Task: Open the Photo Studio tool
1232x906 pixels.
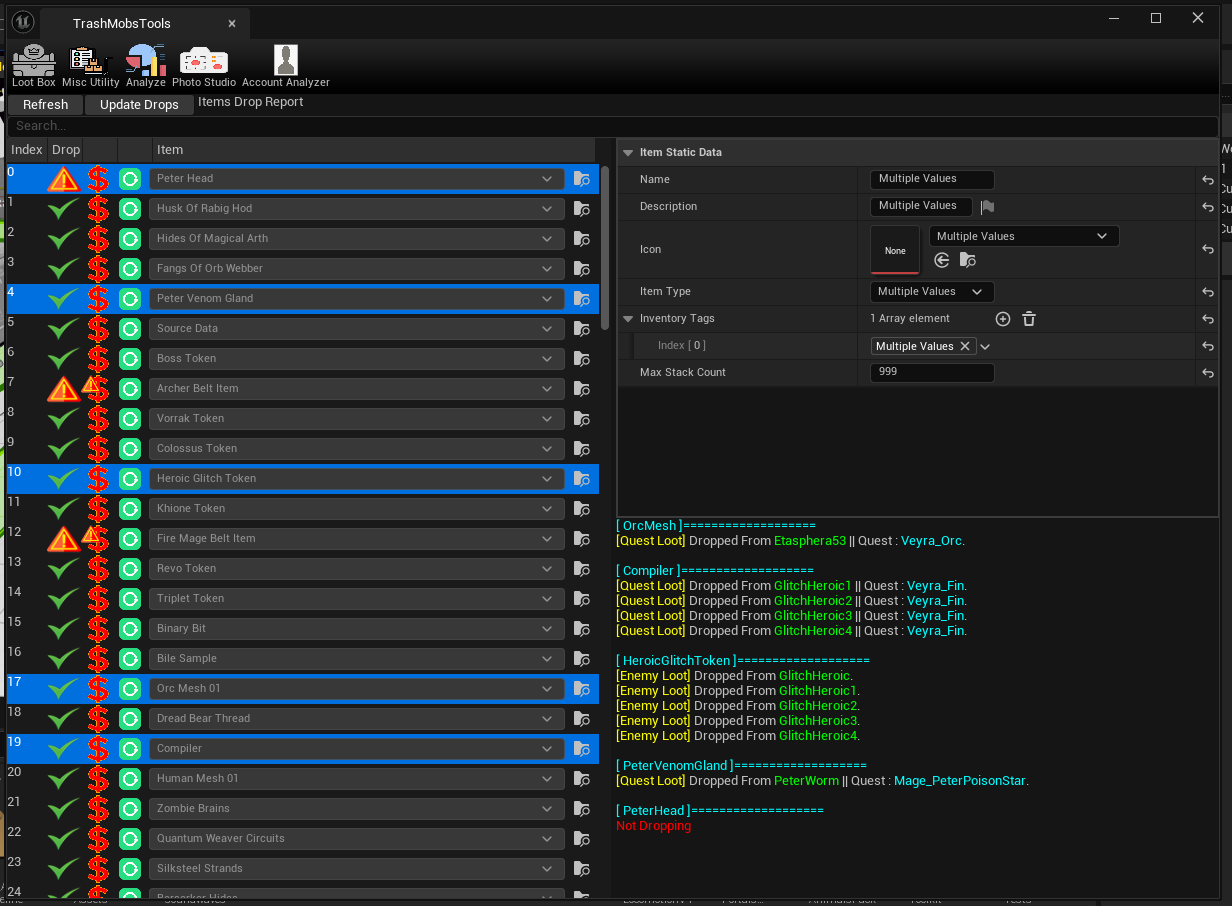Action: (x=204, y=66)
